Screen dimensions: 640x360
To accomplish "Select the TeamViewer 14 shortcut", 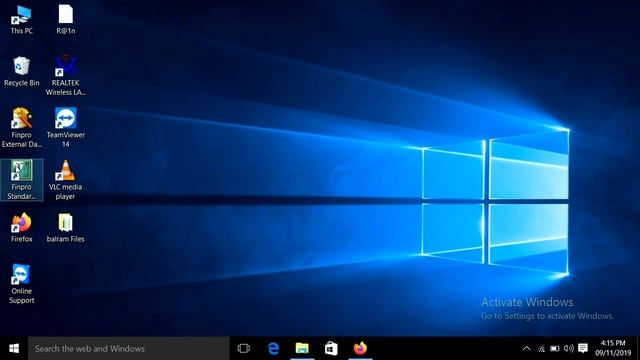I will tap(65, 128).
